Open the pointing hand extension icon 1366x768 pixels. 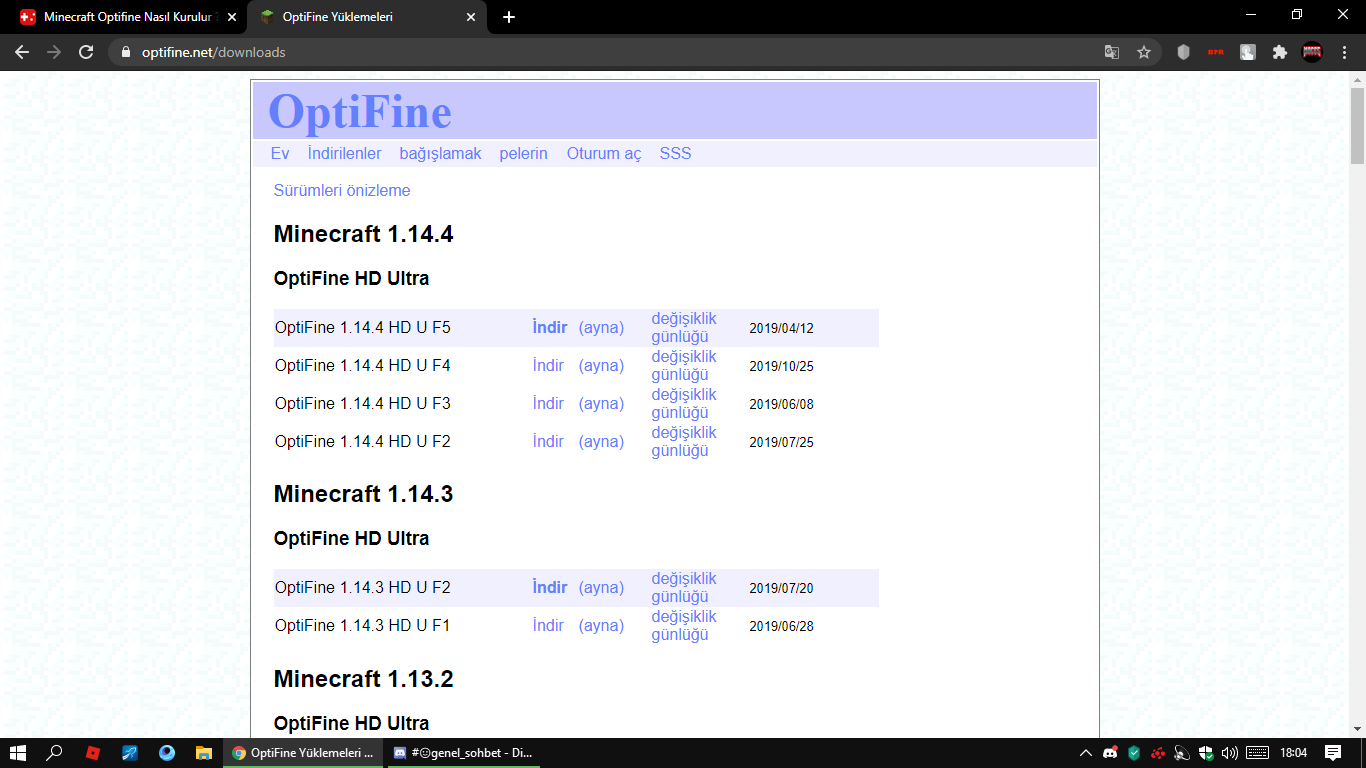point(1248,52)
